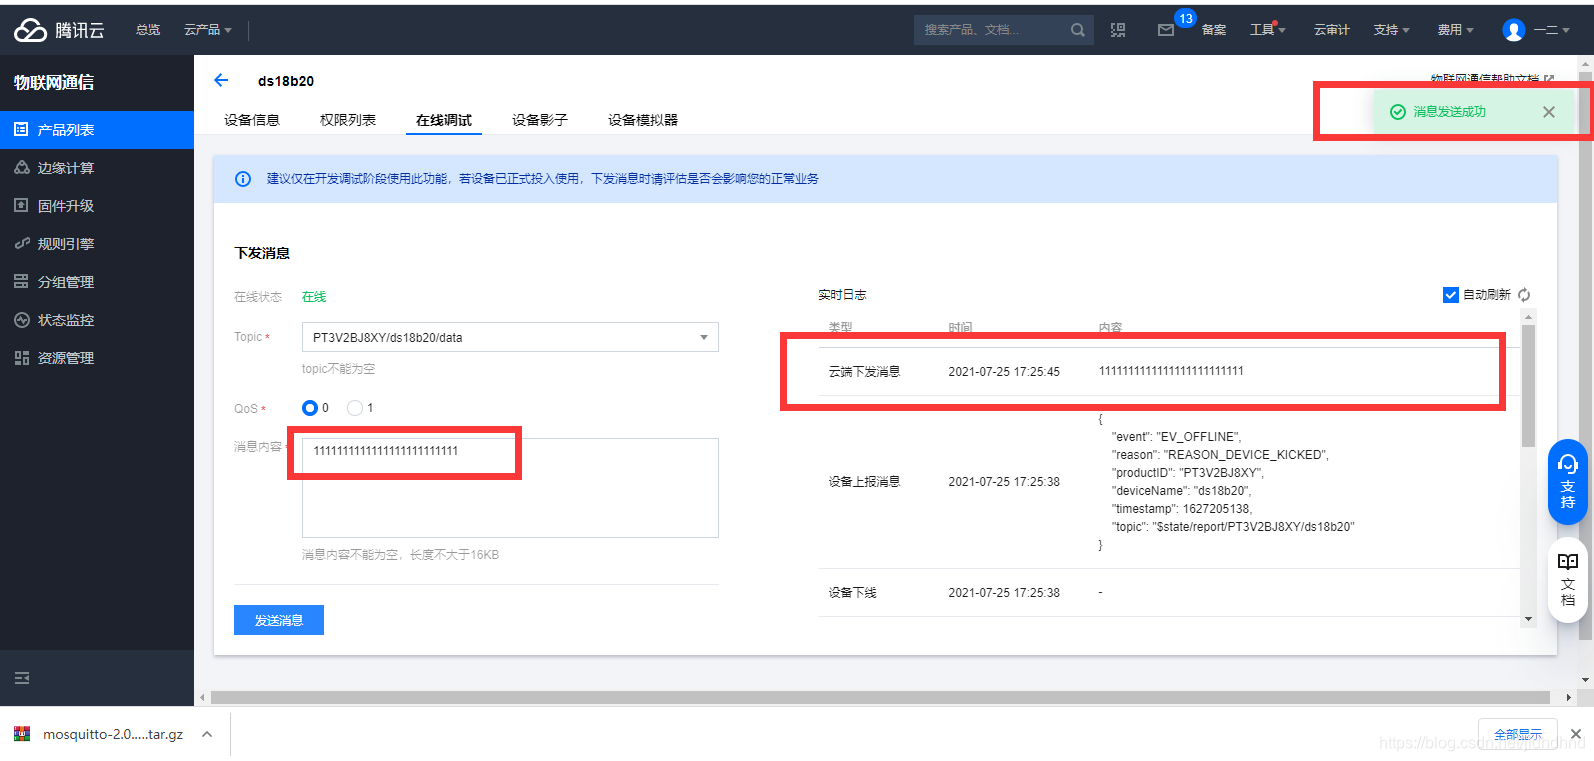
Task: Click the 云端下发消息 log row
Action: [1168, 371]
